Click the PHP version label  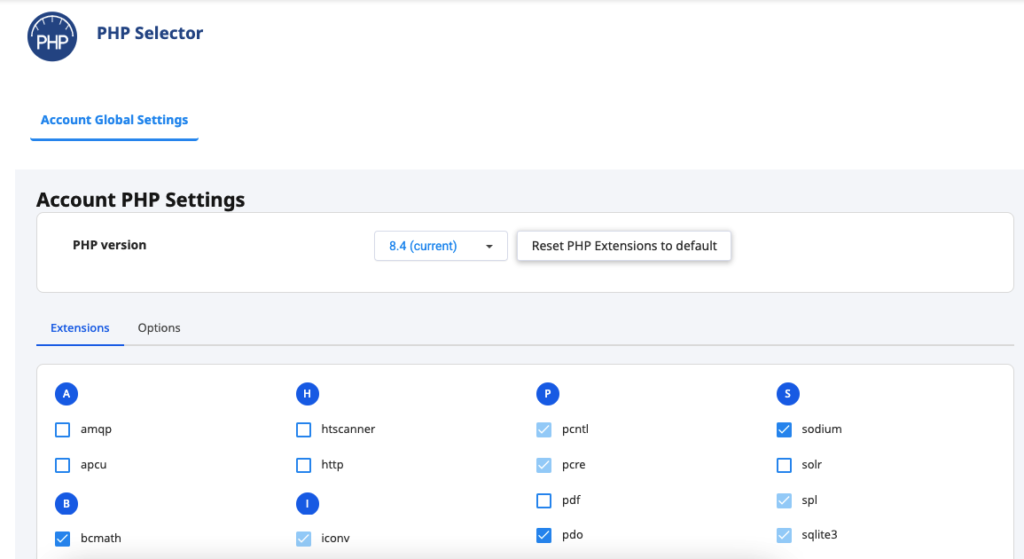(x=109, y=245)
